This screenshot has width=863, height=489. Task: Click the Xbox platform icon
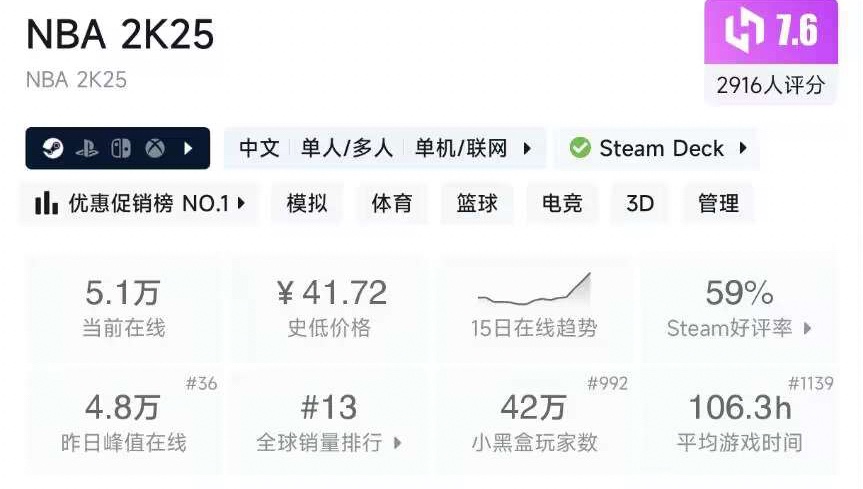tap(155, 148)
